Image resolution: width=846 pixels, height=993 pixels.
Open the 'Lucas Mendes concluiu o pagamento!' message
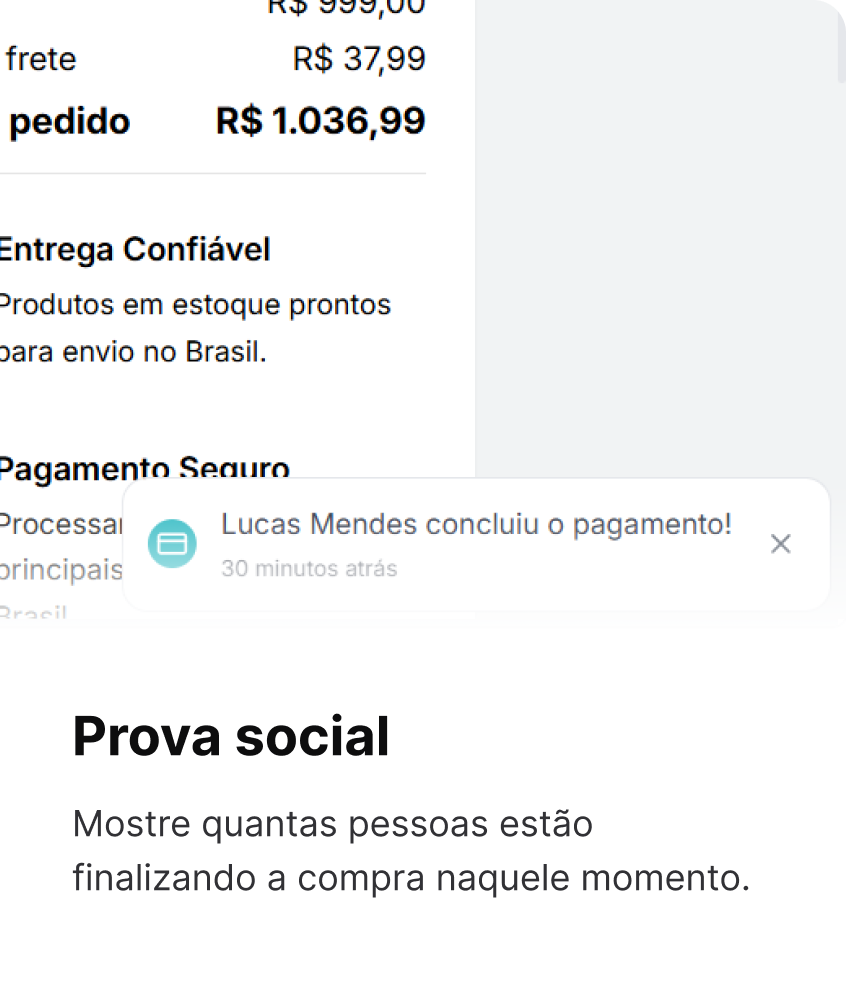click(x=476, y=524)
